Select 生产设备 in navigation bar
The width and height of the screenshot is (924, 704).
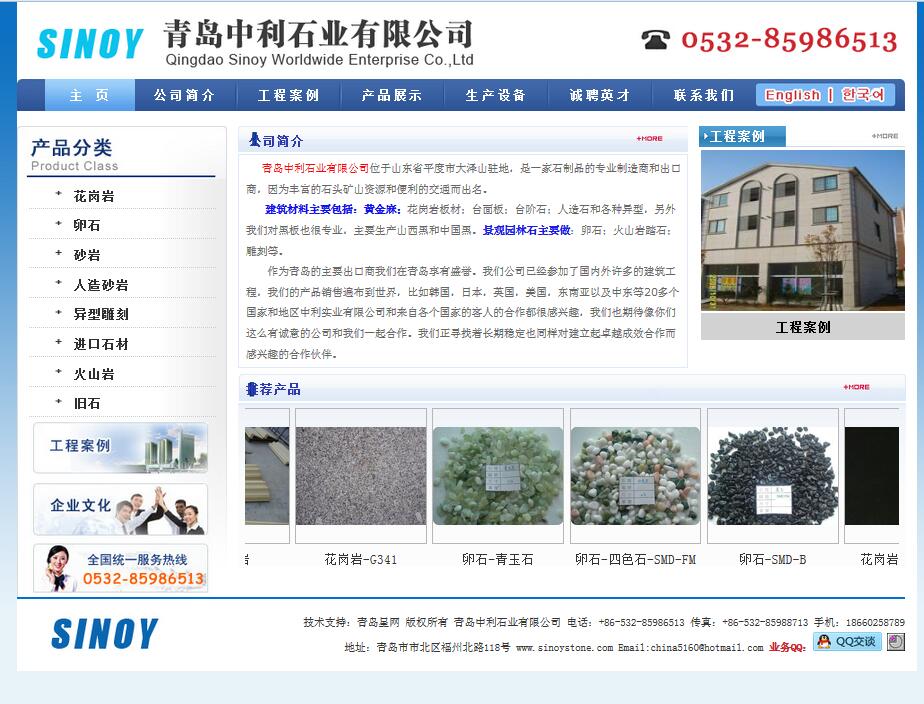pyautogui.click(x=496, y=95)
